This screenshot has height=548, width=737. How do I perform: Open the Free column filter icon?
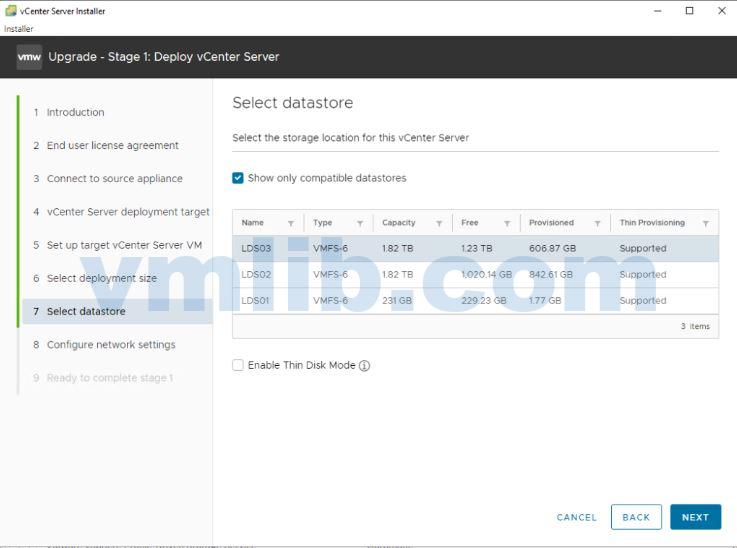pos(507,223)
